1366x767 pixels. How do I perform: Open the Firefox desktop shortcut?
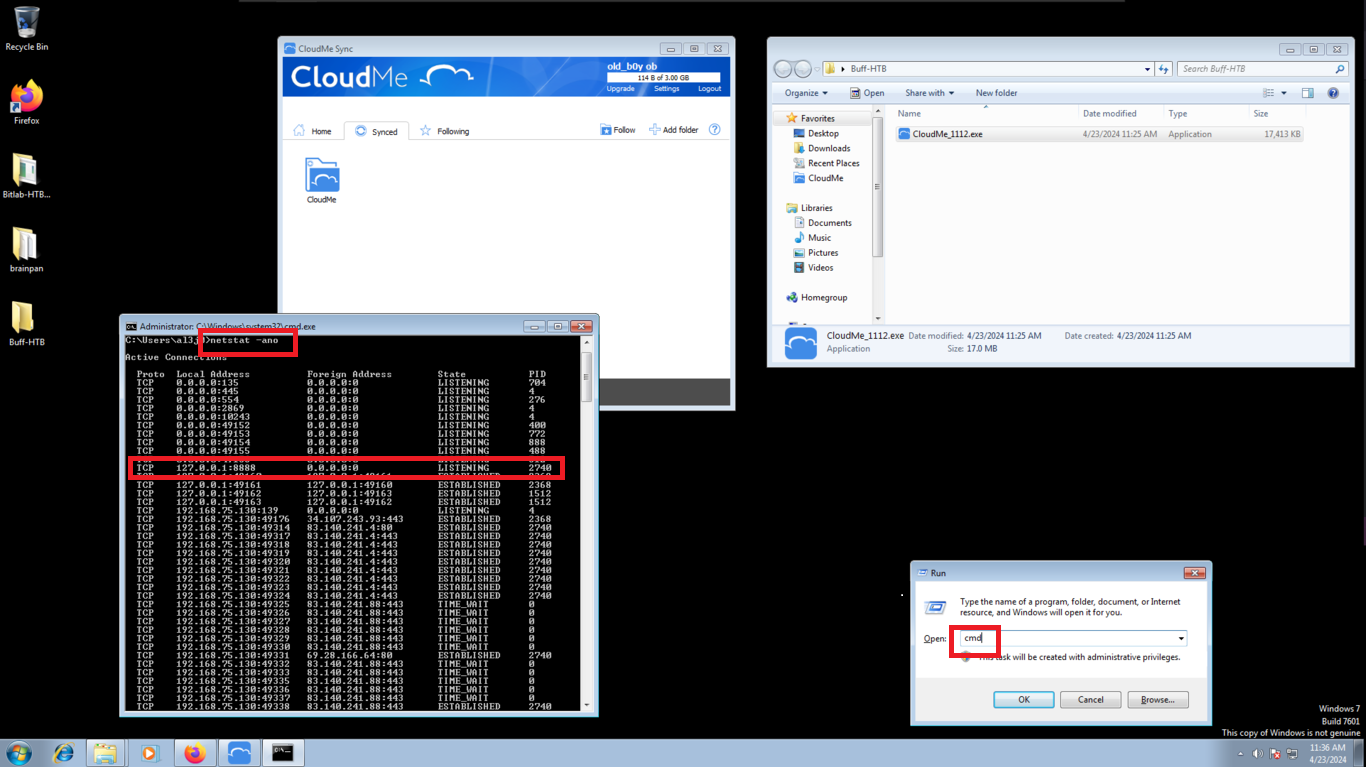tap(27, 96)
